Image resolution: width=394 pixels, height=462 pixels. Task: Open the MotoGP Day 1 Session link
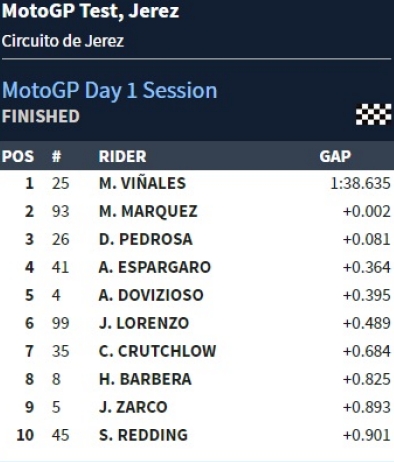(109, 91)
